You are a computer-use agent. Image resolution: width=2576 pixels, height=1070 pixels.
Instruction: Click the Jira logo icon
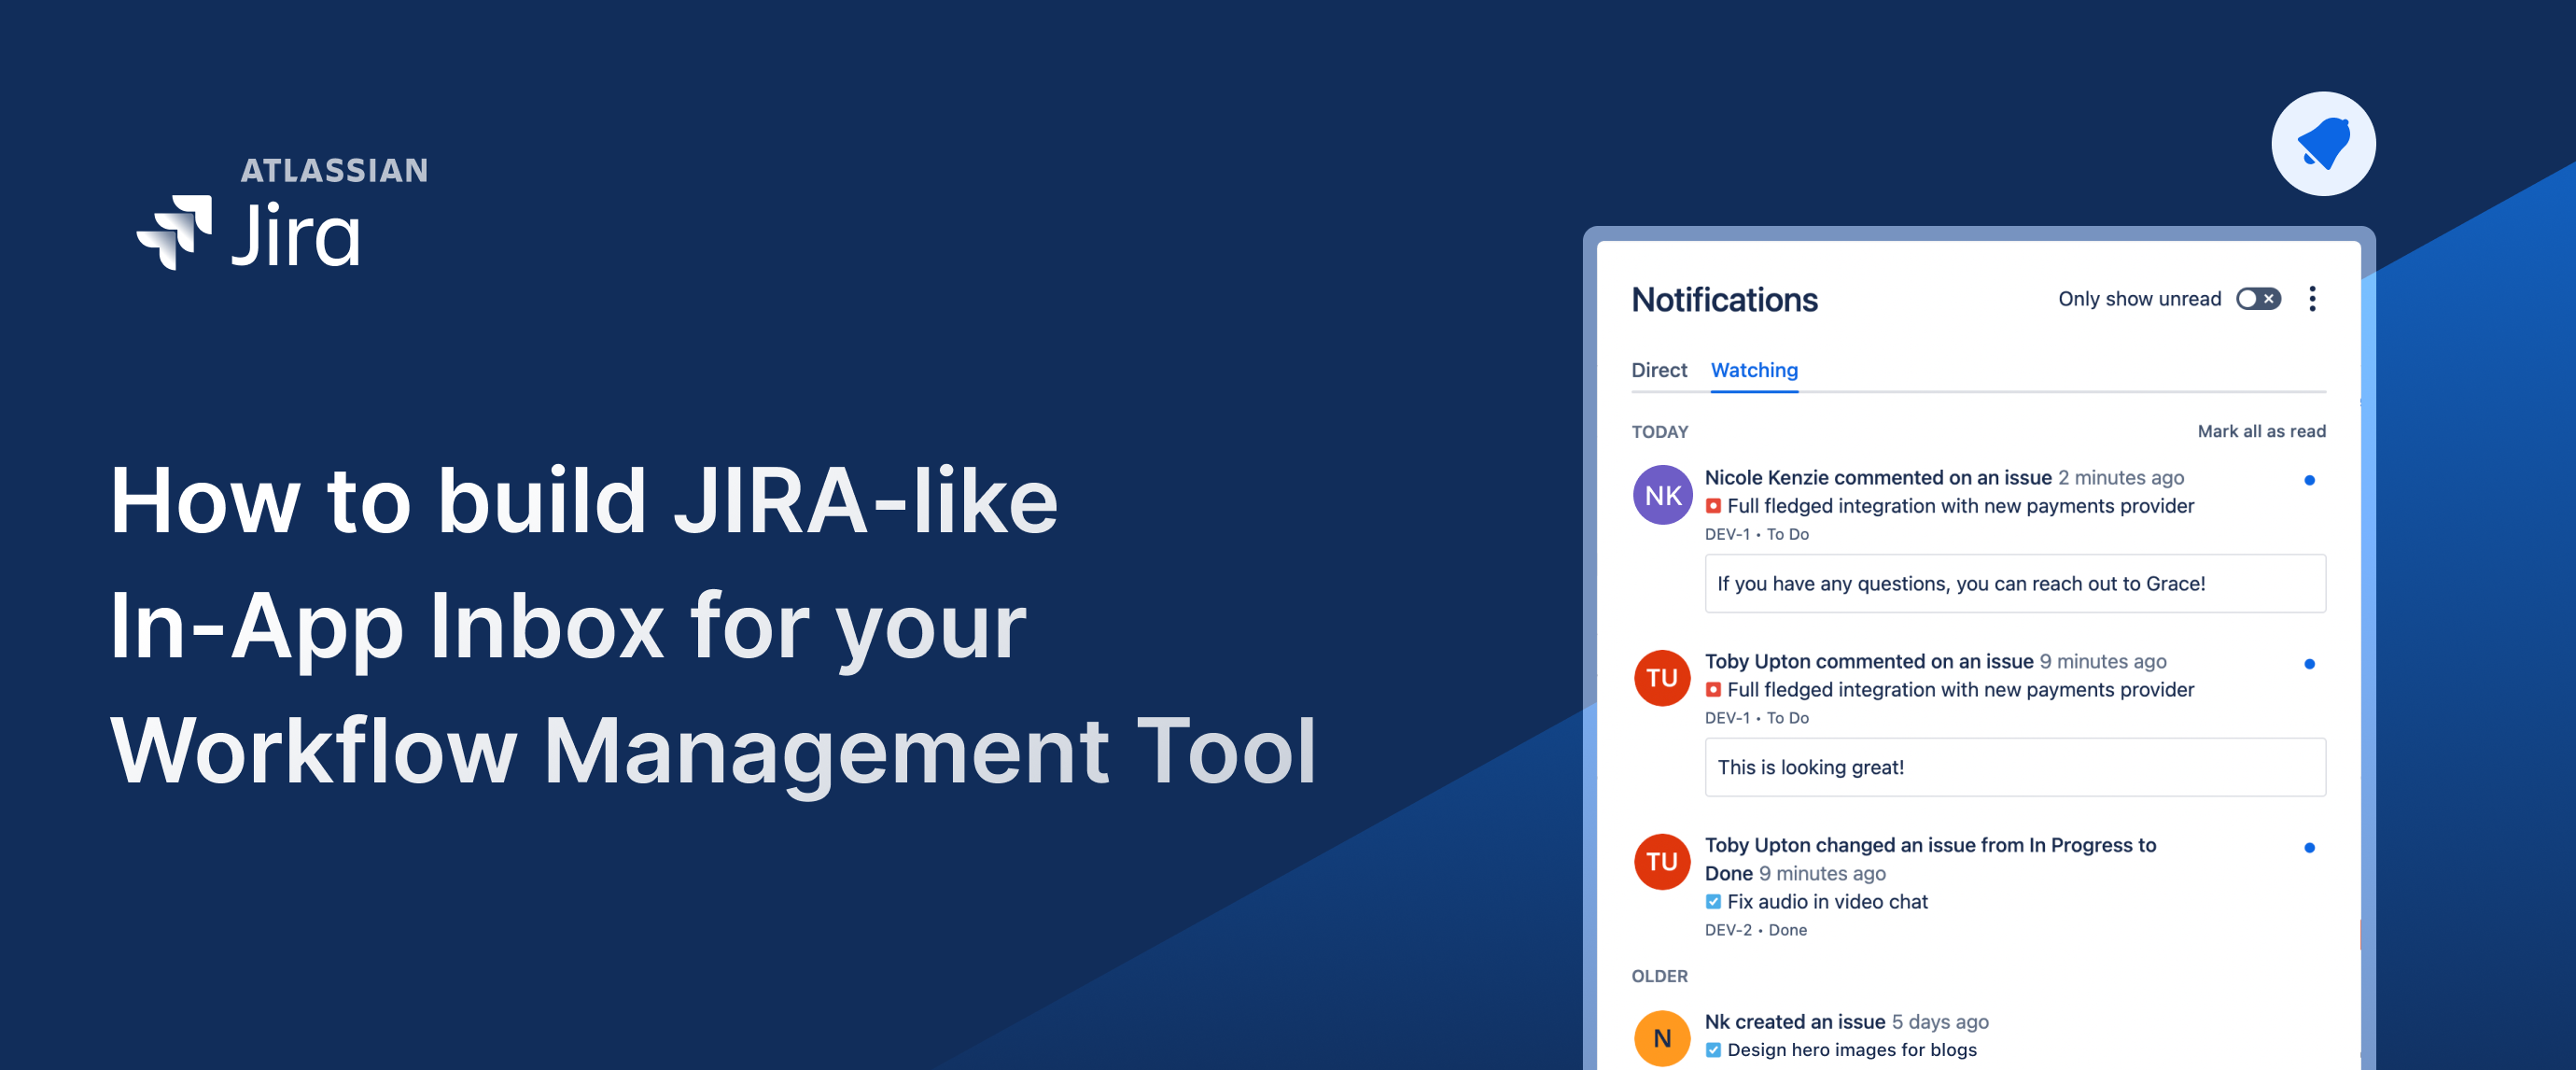pos(174,233)
